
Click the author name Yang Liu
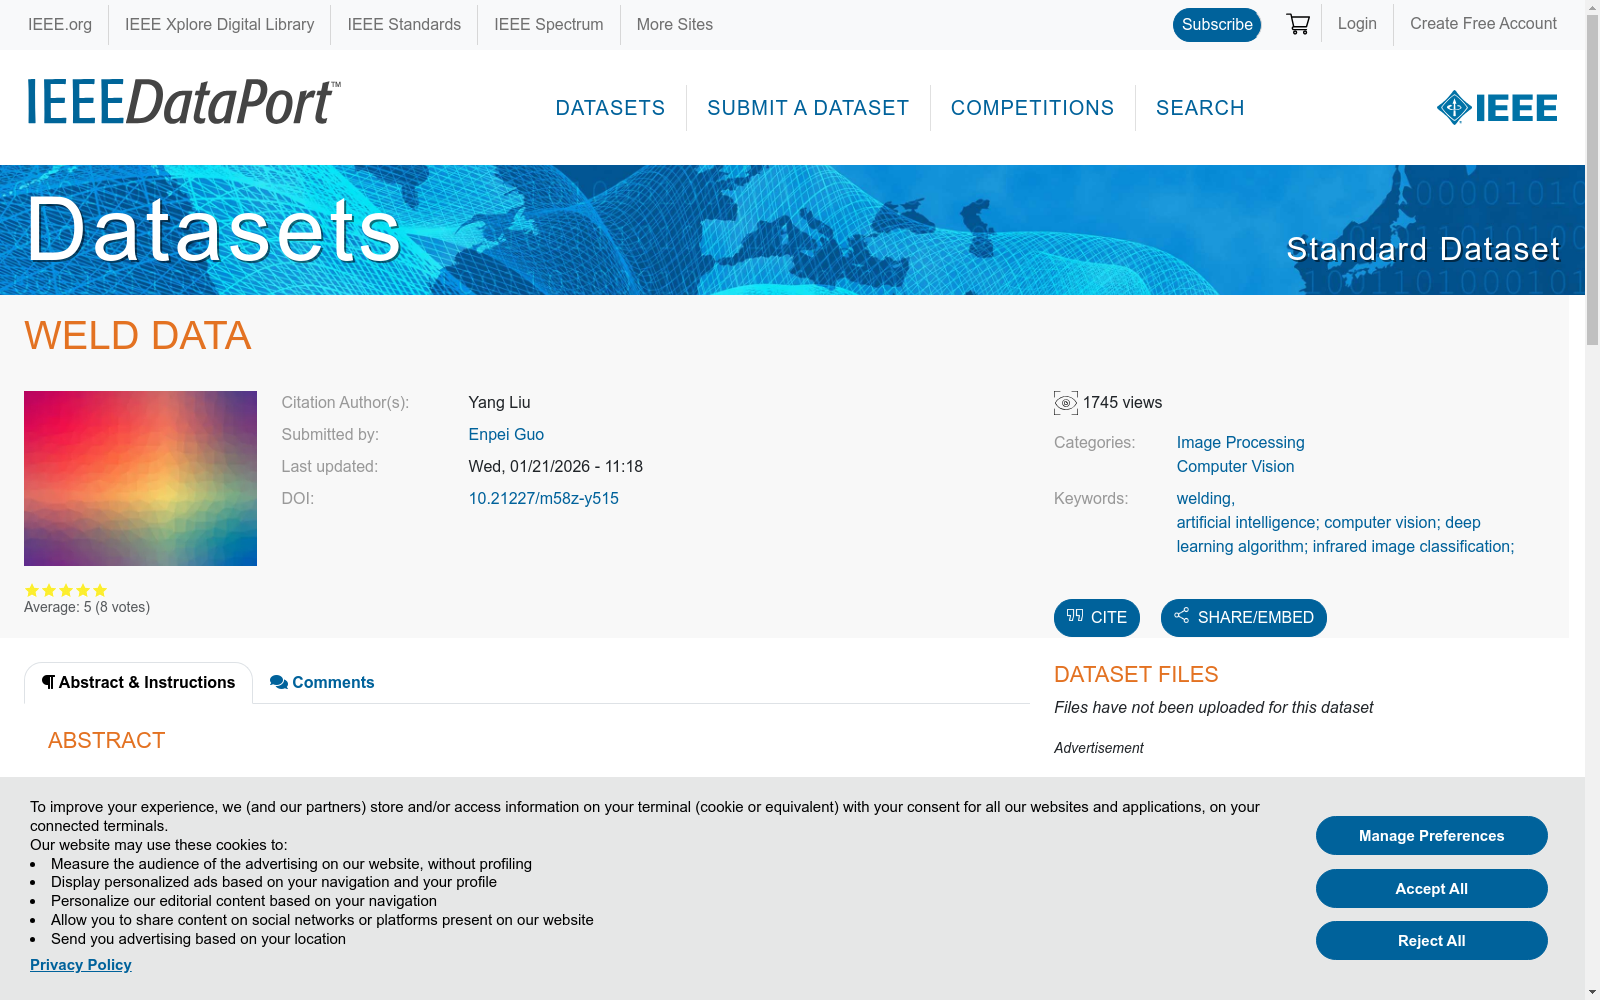click(x=499, y=403)
